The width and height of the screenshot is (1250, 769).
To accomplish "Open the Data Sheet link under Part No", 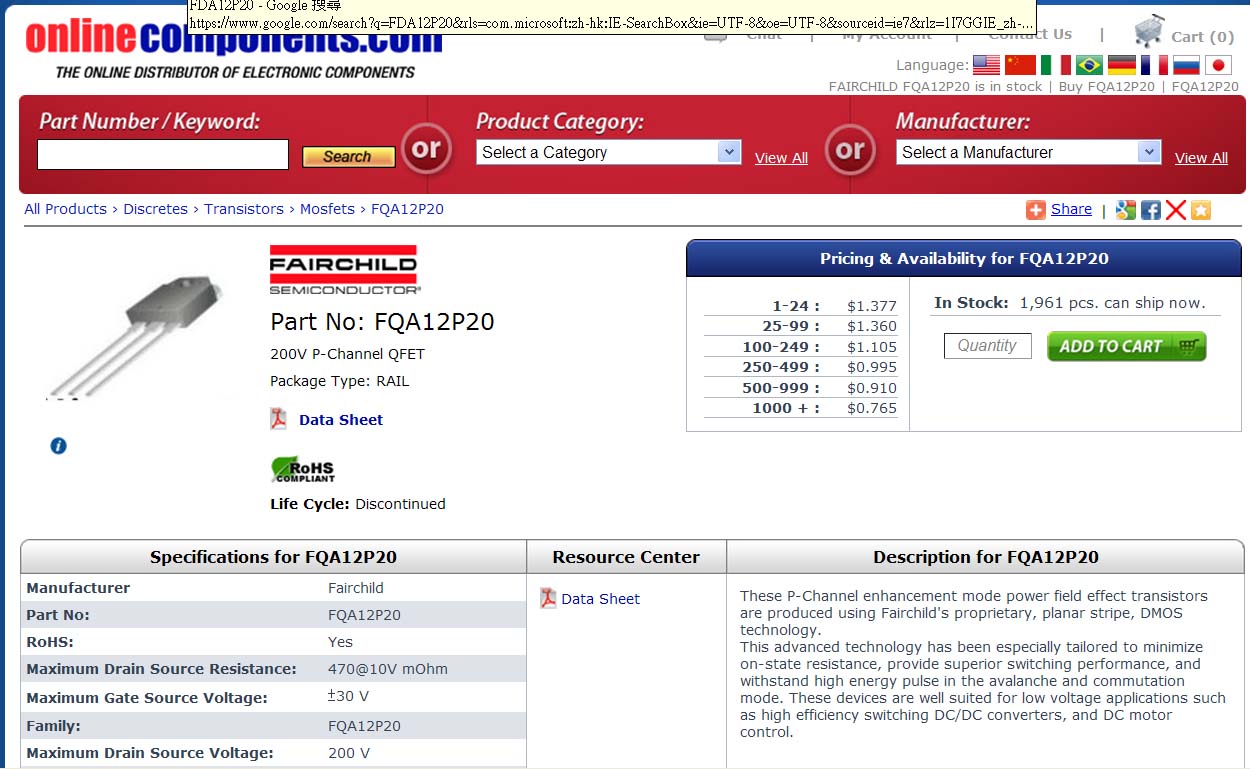I will [341, 420].
